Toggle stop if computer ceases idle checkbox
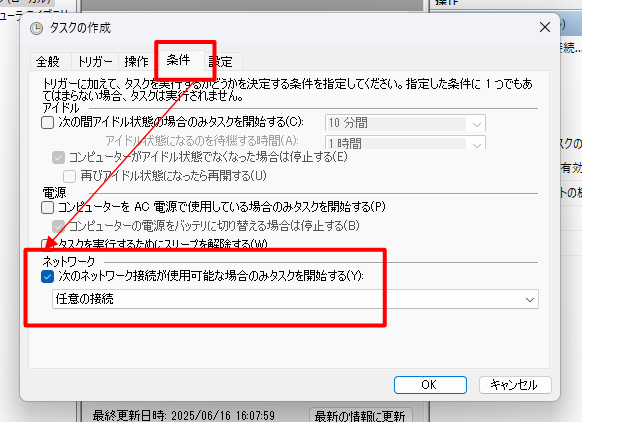 pyautogui.click(x=59, y=157)
